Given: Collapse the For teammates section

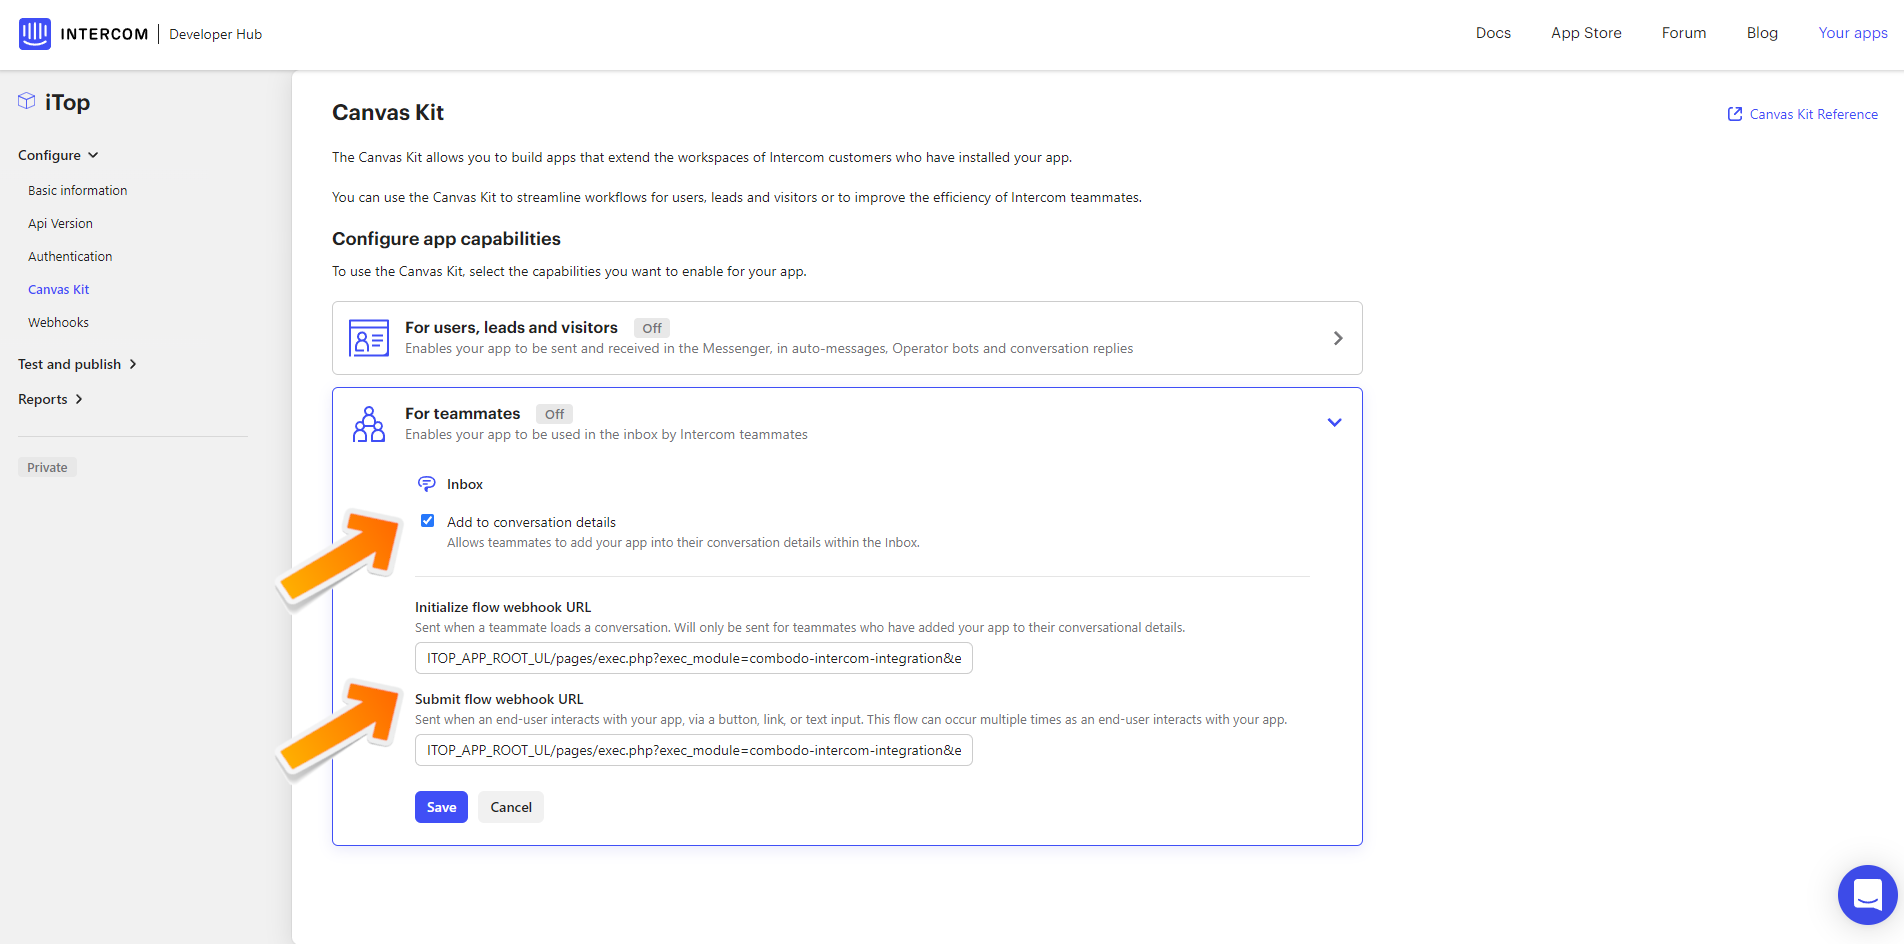Looking at the screenshot, I should tap(1334, 422).
